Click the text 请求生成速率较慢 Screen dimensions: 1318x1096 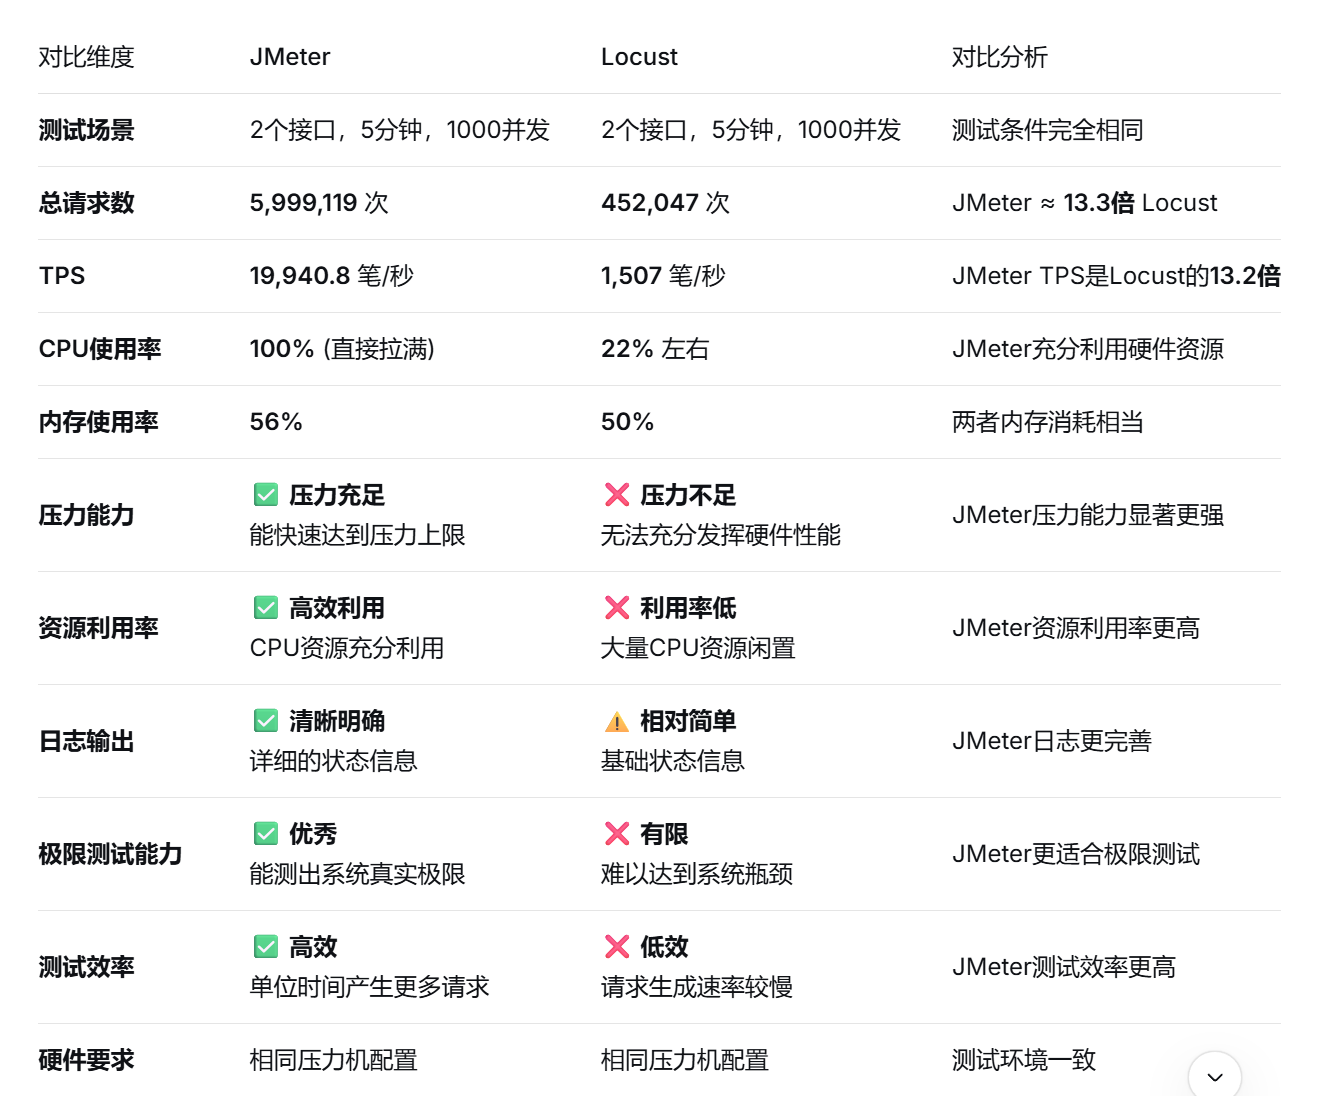click(697, 987)
